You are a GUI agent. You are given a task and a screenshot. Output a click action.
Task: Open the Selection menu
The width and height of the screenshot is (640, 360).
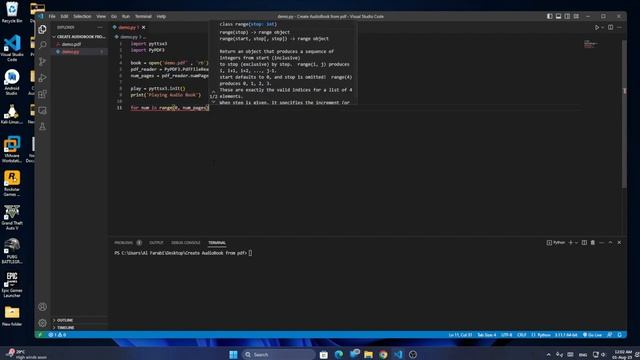[x=82, y=16]
